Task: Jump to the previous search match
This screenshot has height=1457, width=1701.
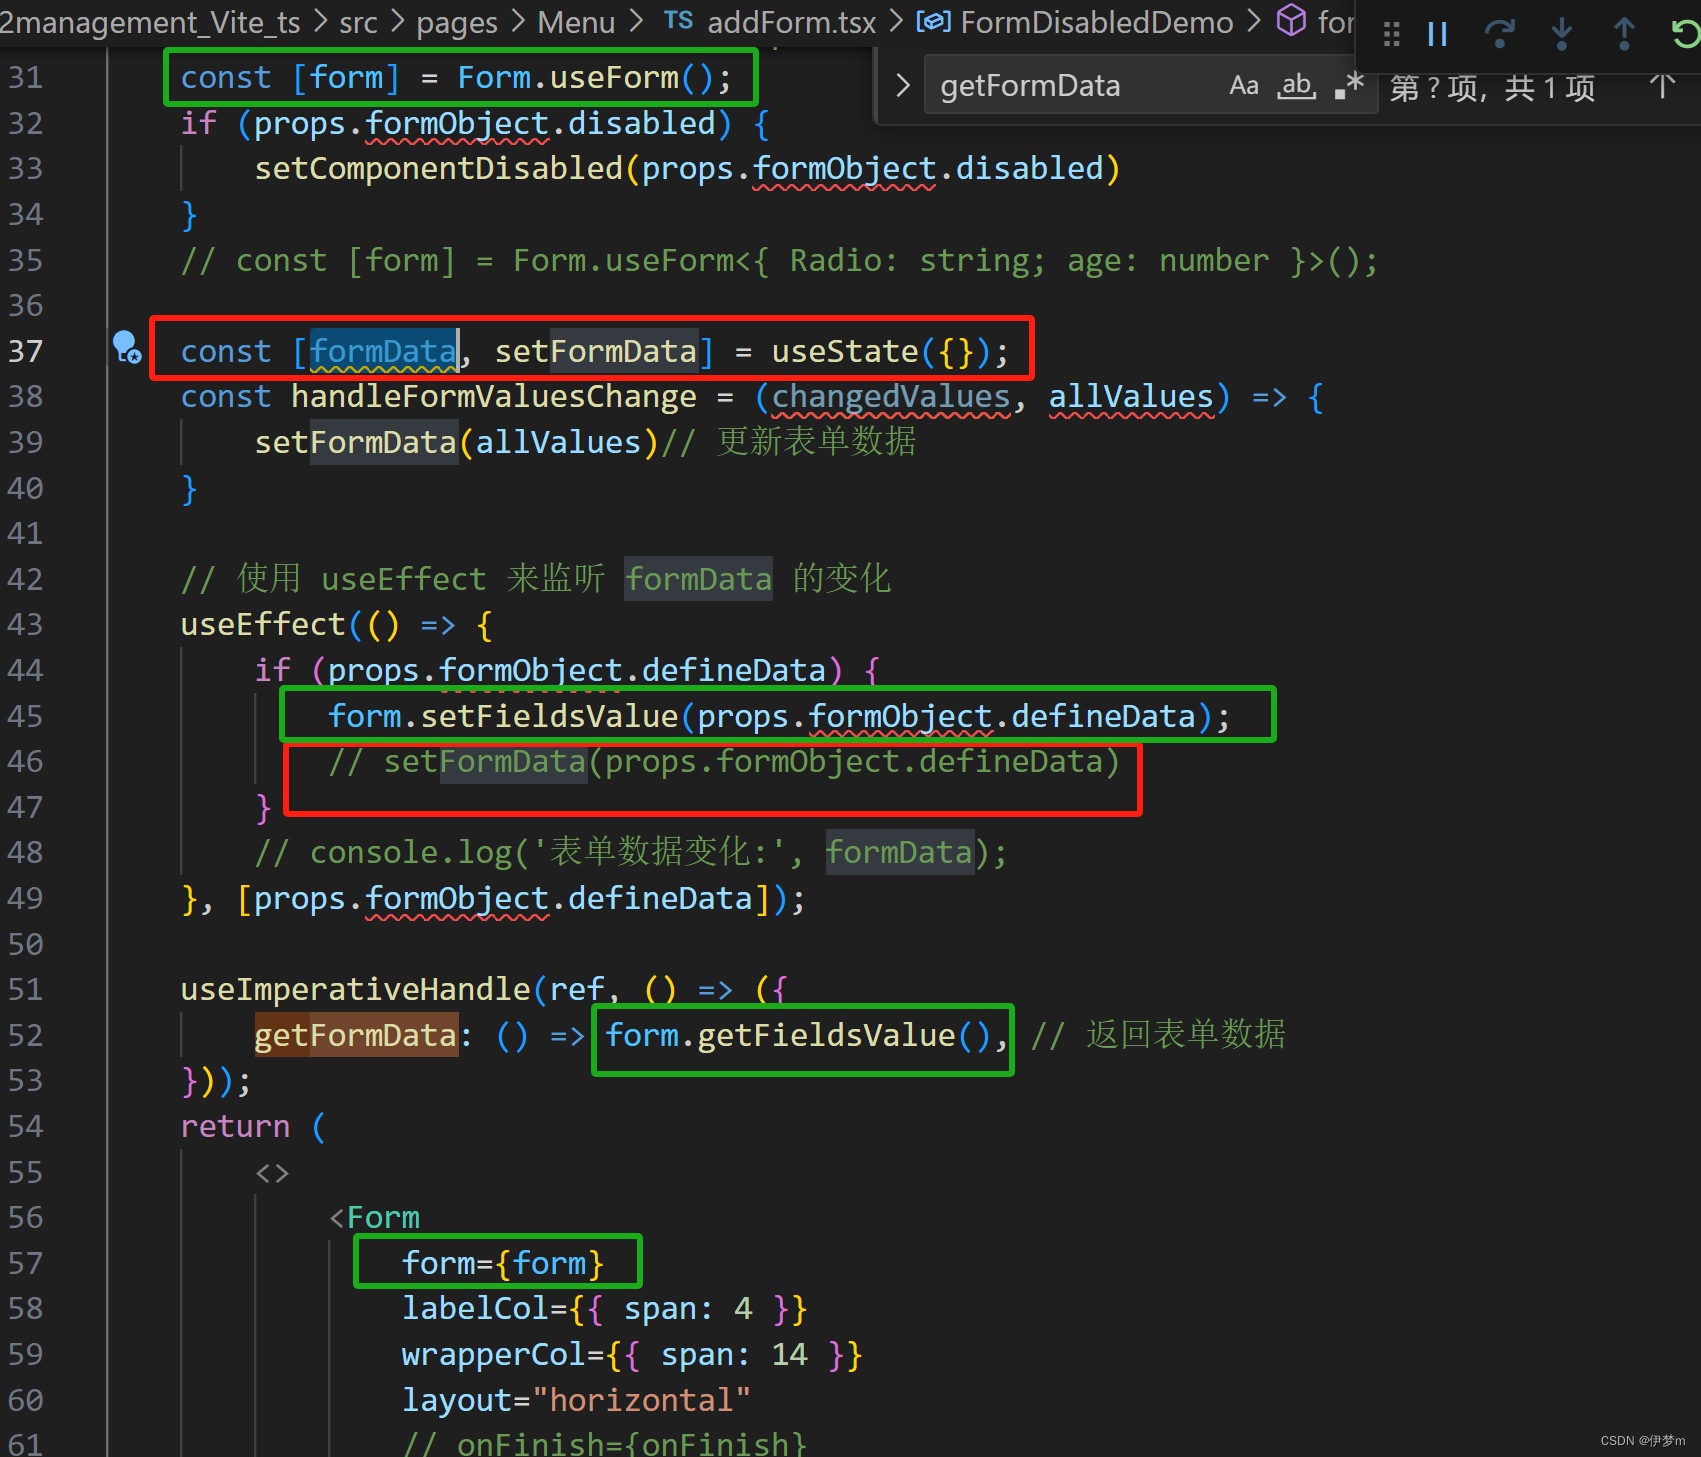Action: coord(1661,86)
